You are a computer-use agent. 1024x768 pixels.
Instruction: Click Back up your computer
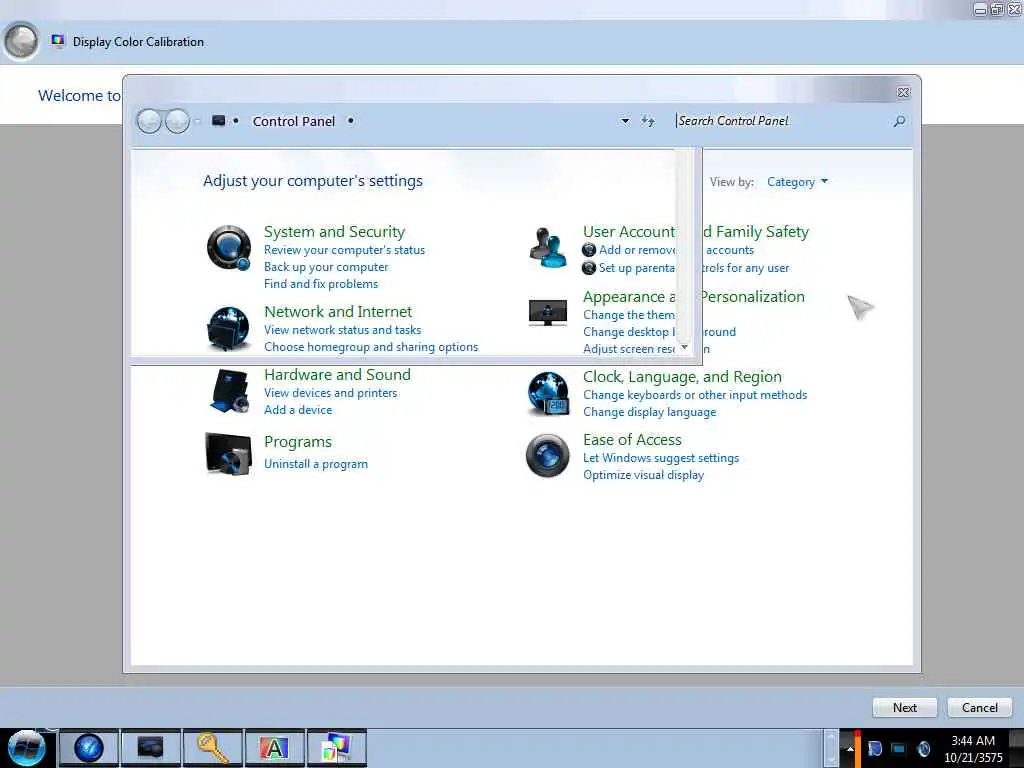click(326, 267)
